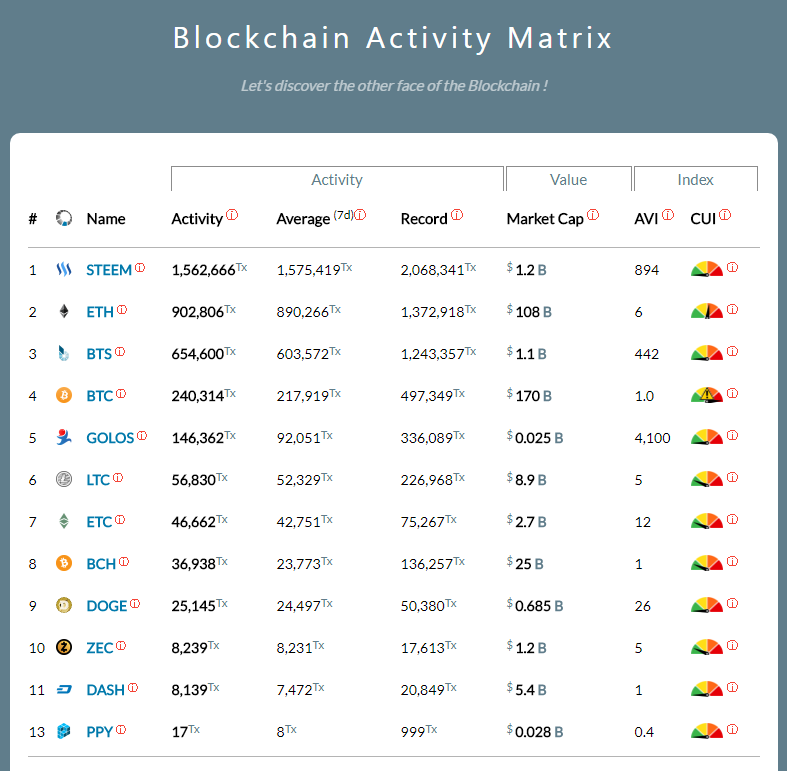Click ZEC activity value 8,239

coord(189,648)
